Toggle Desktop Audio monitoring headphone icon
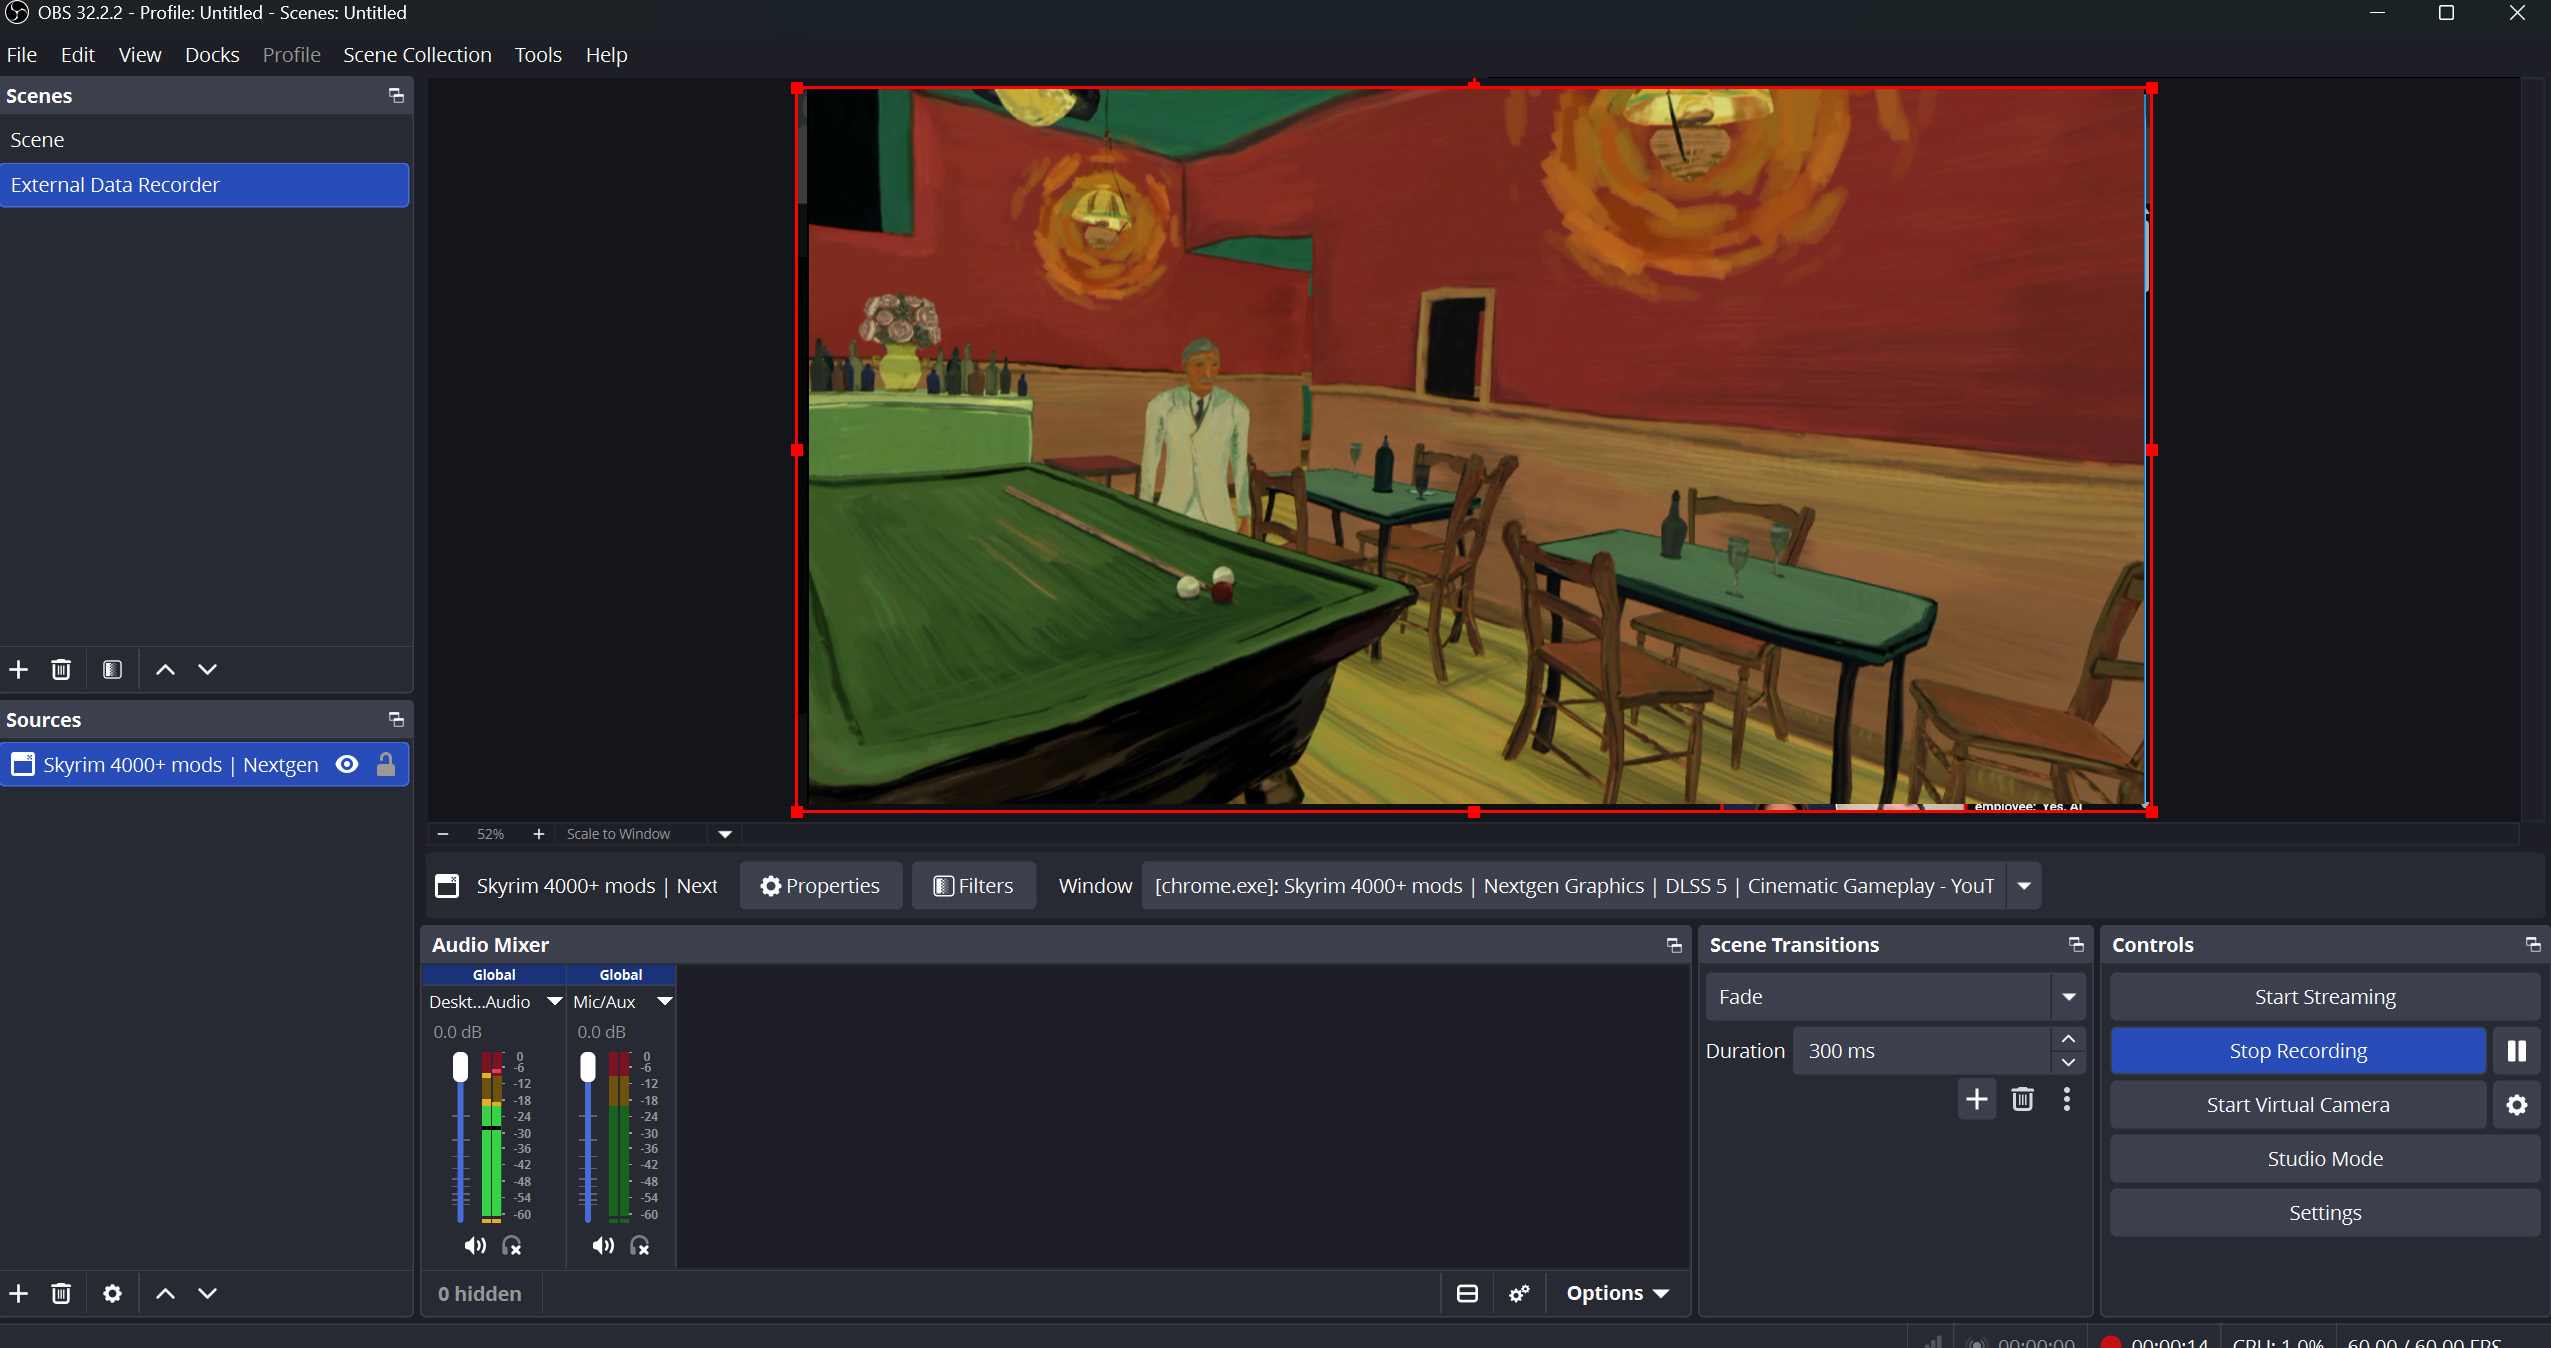 (512, 1245)
